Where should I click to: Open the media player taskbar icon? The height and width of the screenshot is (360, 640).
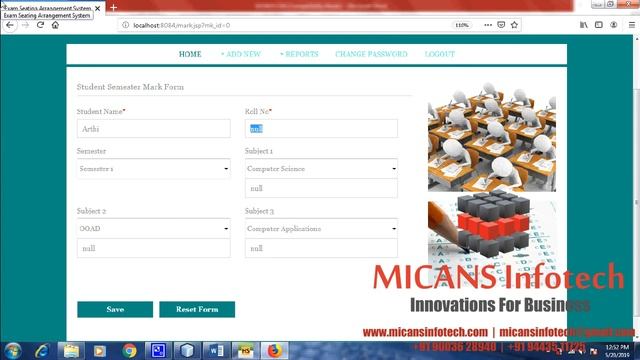tap(100, 351)
